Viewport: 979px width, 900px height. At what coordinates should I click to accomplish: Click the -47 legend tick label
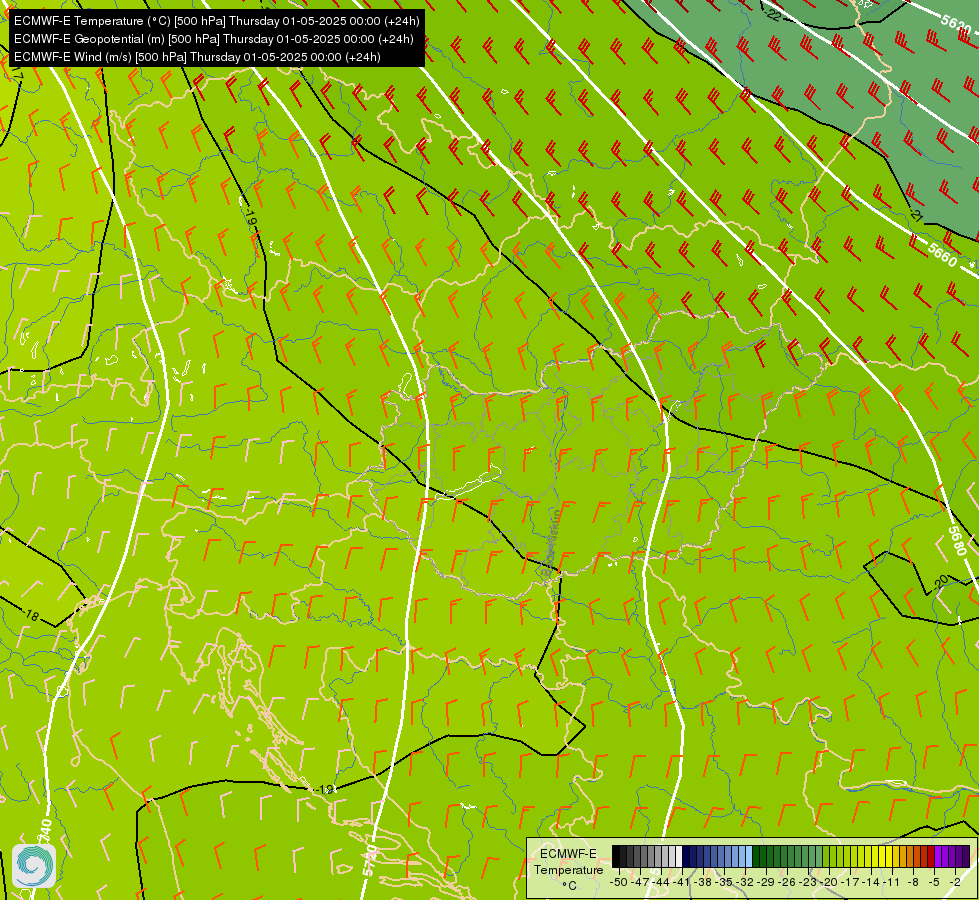pos(640,881)
